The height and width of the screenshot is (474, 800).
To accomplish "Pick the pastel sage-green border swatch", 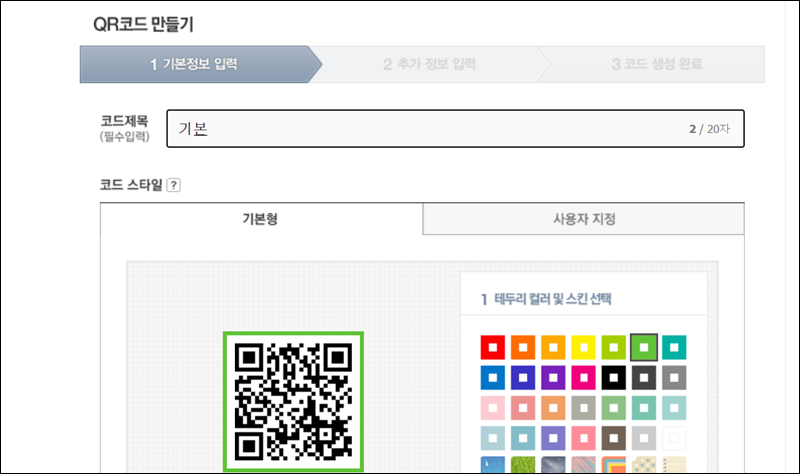I will [x=613, y=408].
